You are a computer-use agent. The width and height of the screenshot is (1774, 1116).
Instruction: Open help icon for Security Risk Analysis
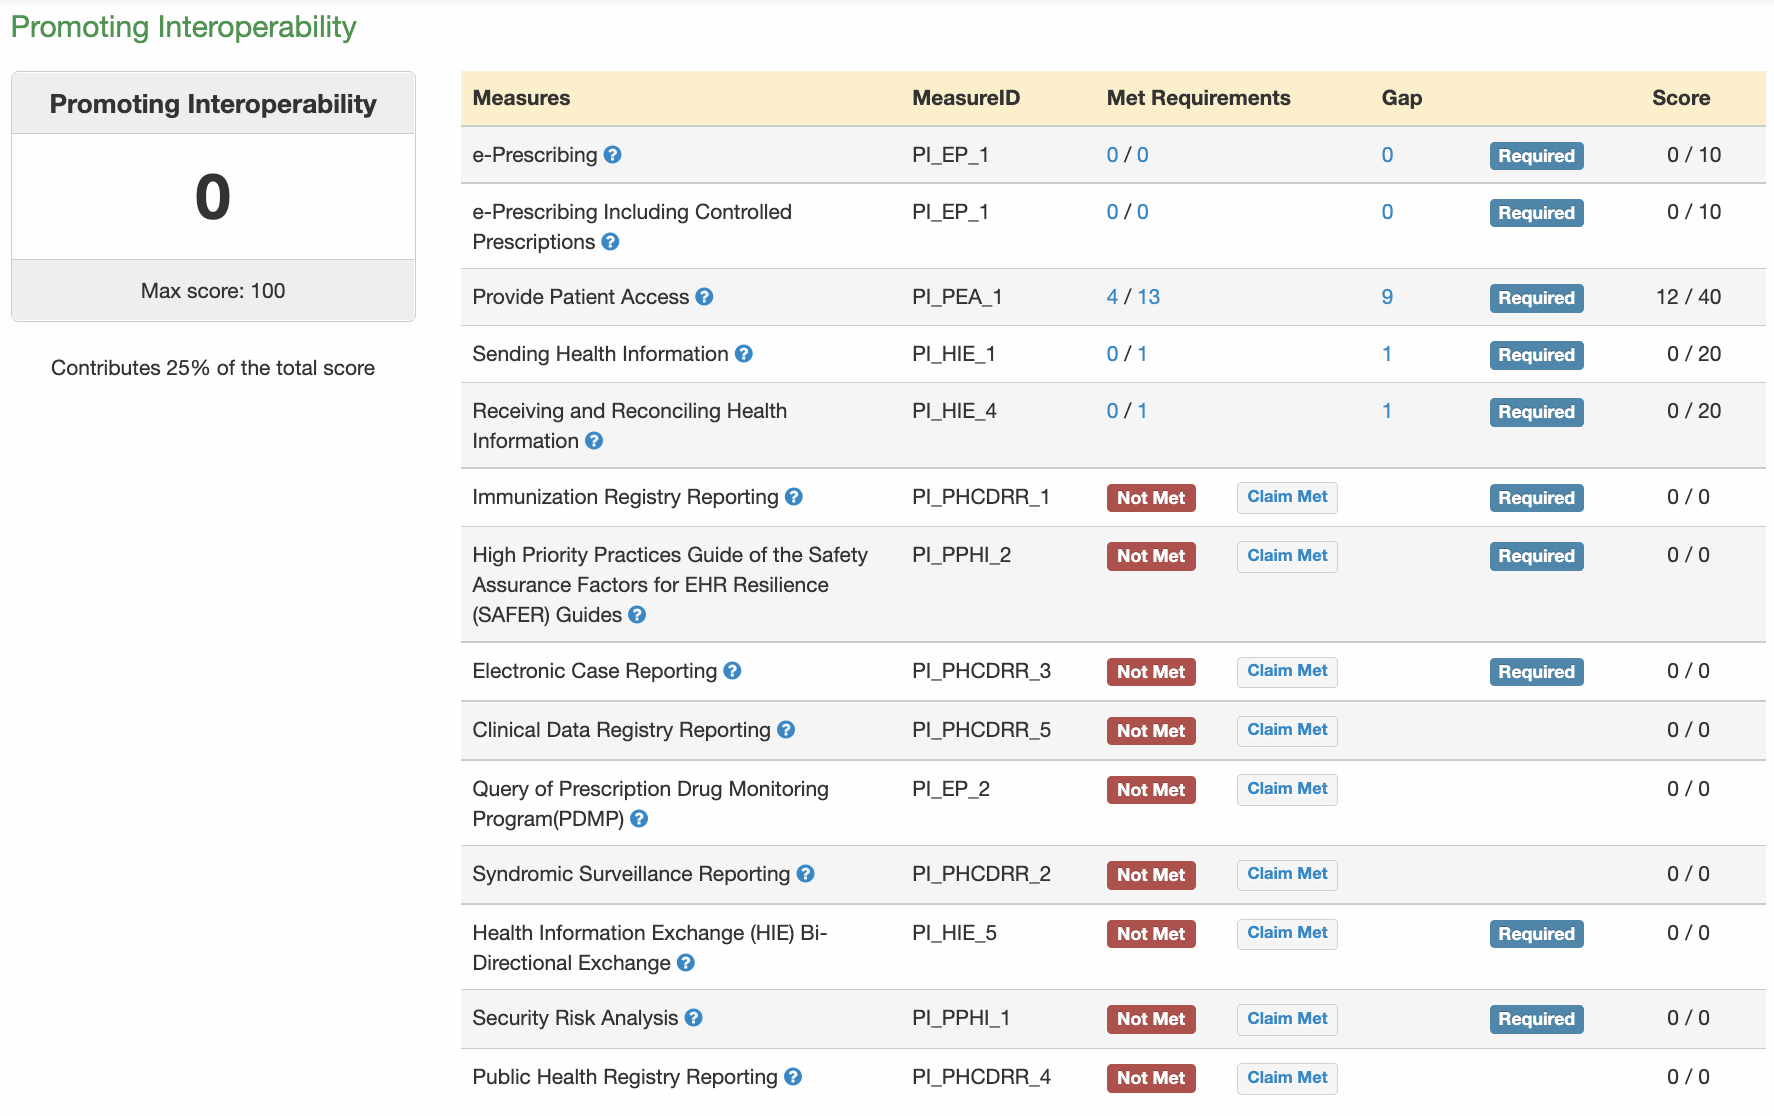click(x=694, y=1018)
